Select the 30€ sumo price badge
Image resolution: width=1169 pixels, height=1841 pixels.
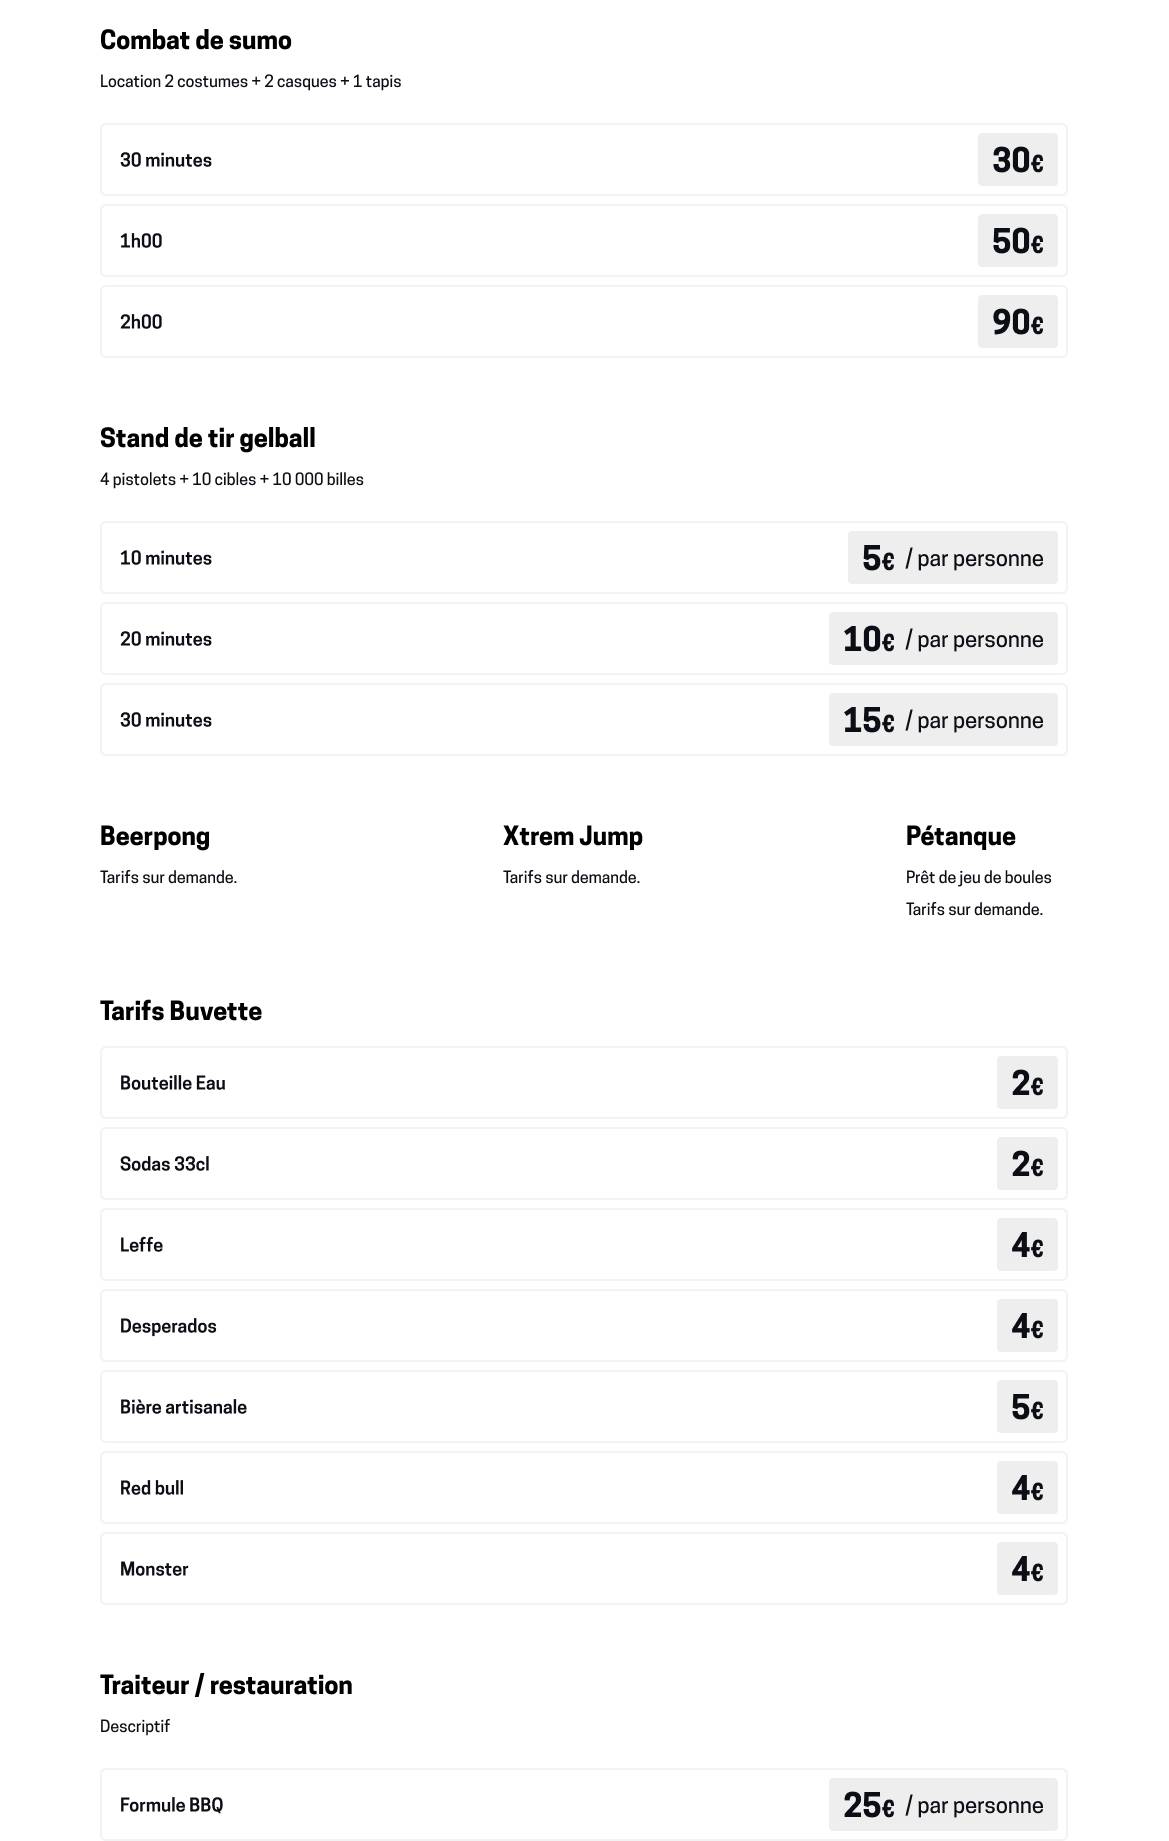click(1017, 160)
